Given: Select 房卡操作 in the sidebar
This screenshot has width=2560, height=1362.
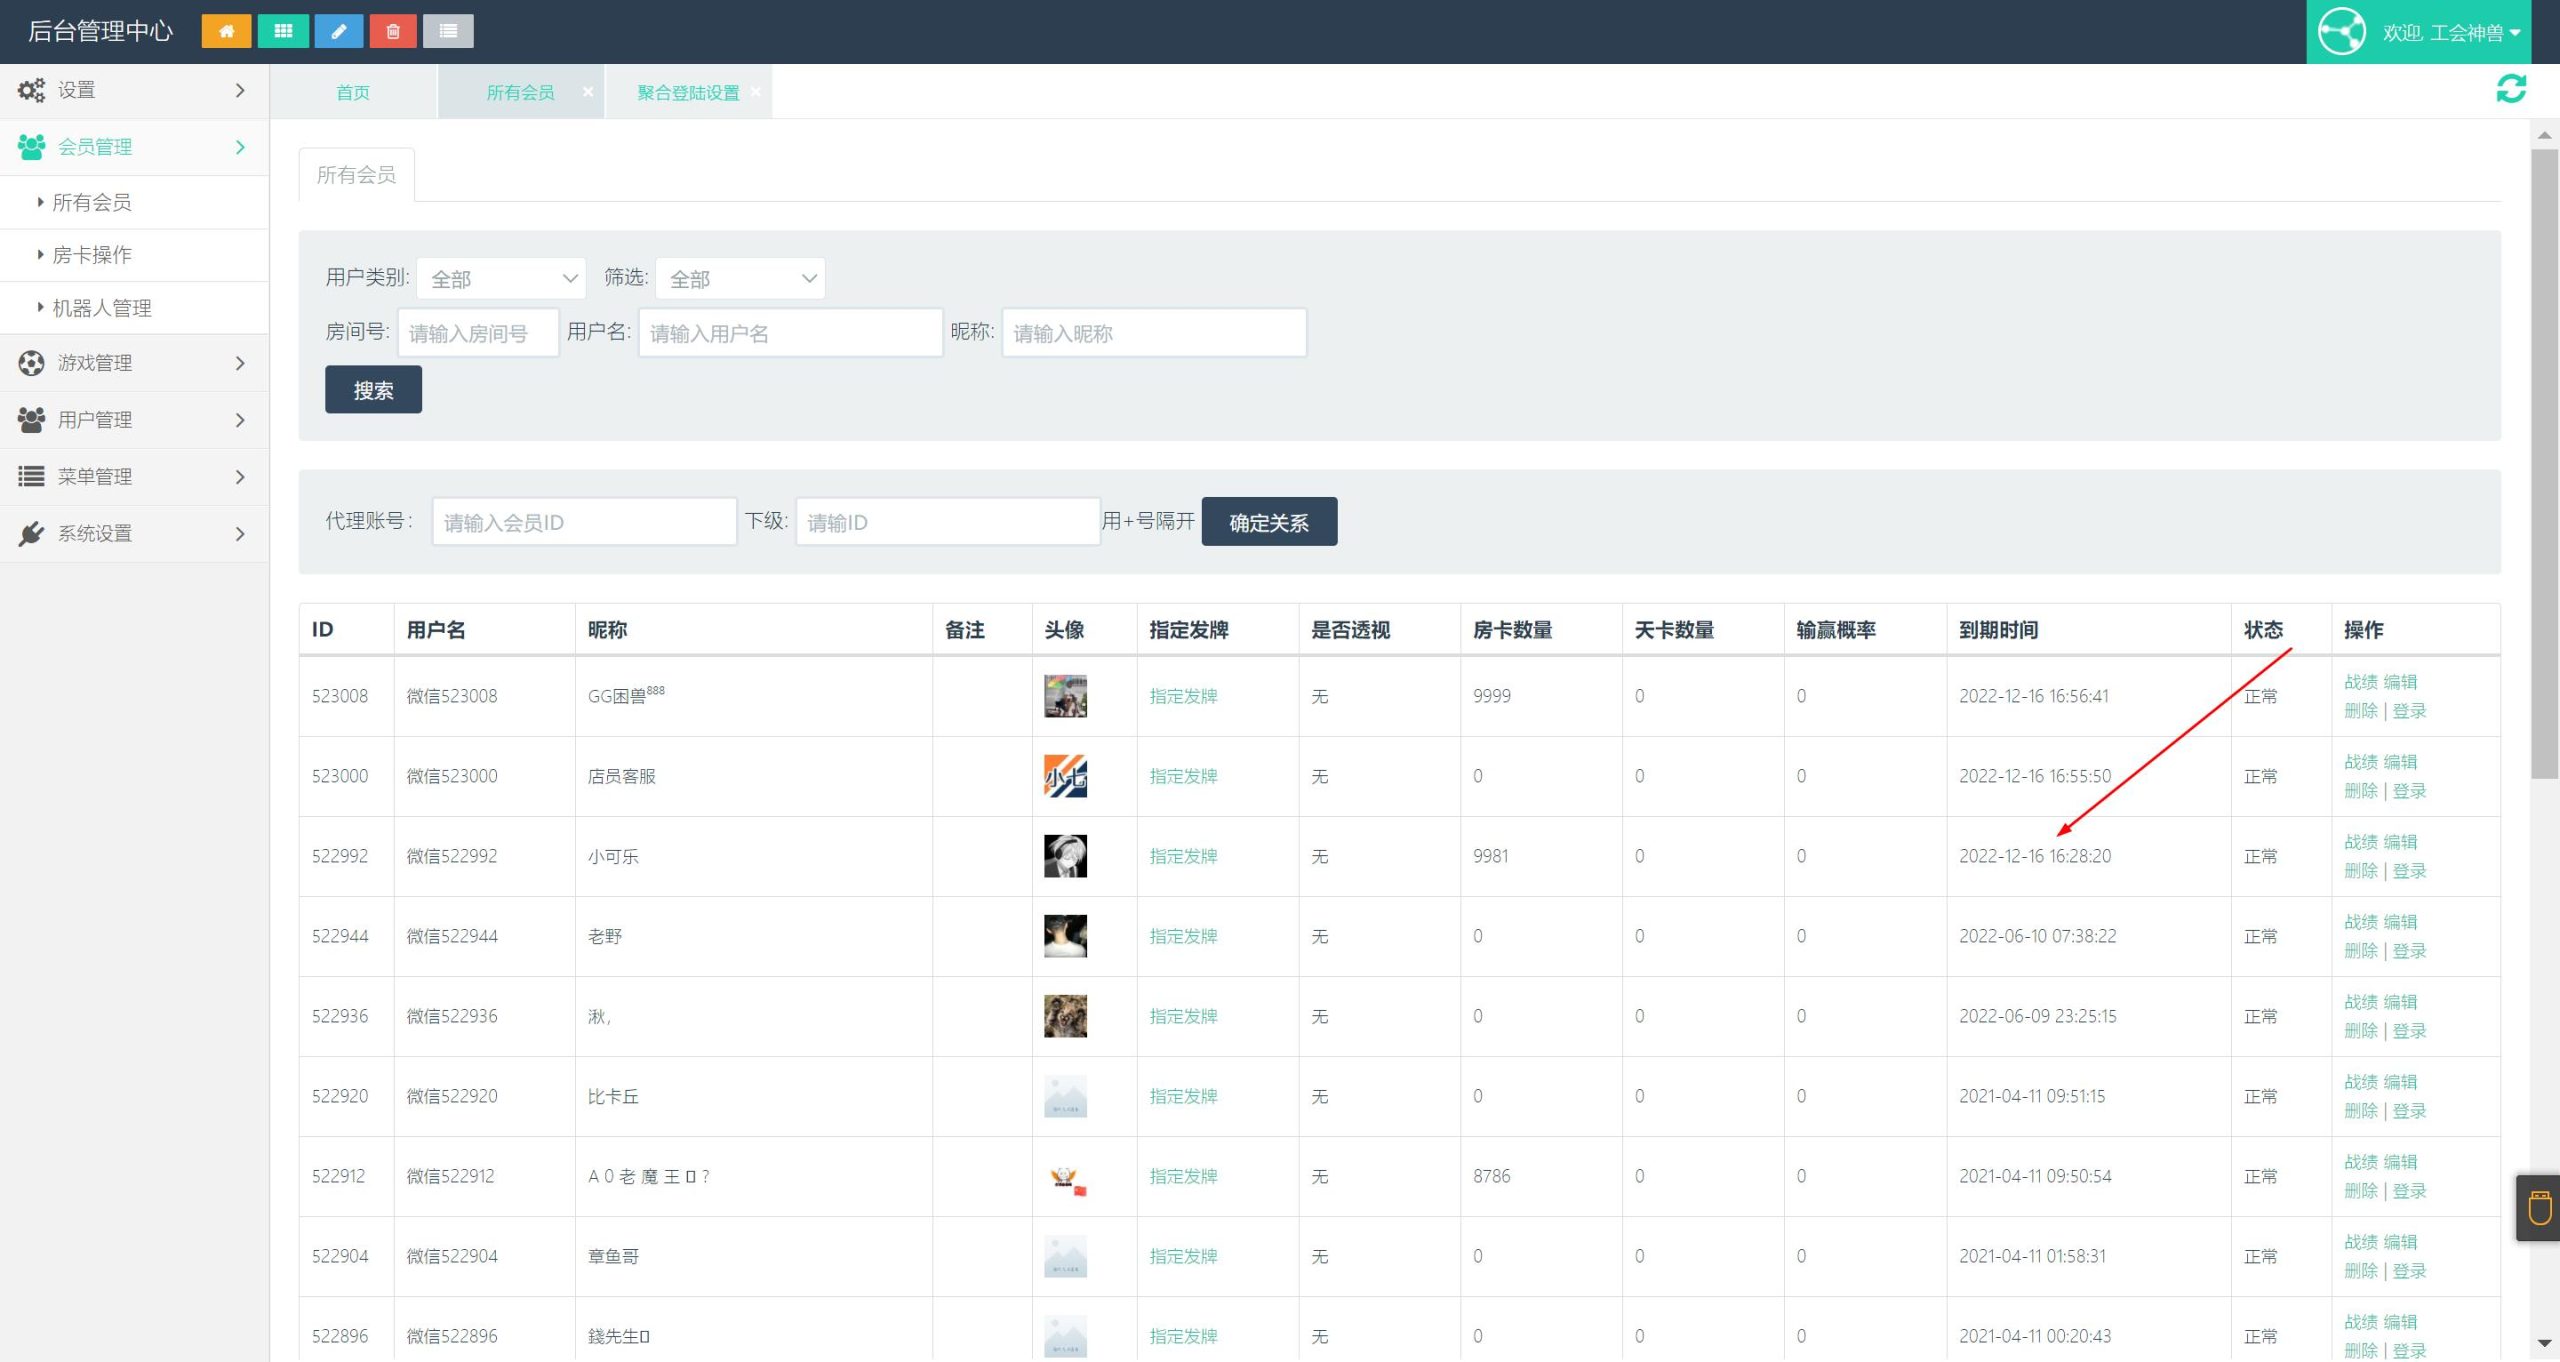Looking at the screenshot, I should click(x=92, y=255).
